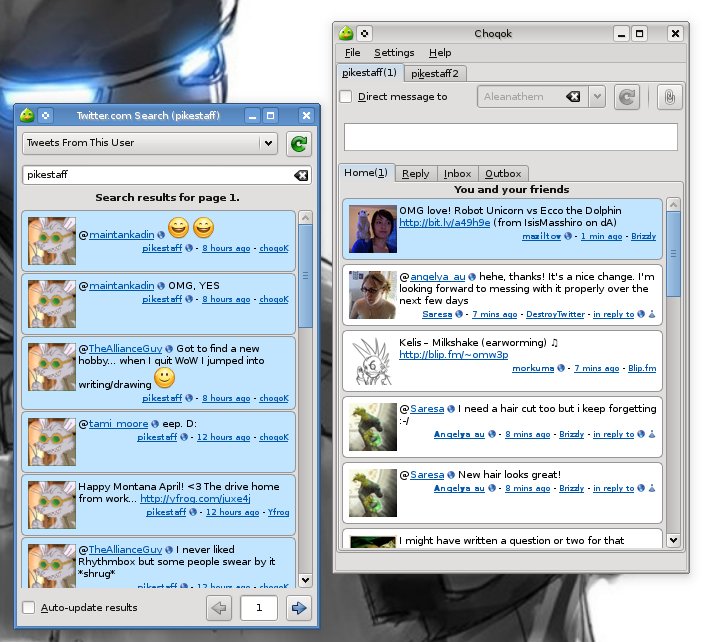Click thread icon on Saresa's reply tweet
Screen dimensions: 708x642
[x=652, y=314]
